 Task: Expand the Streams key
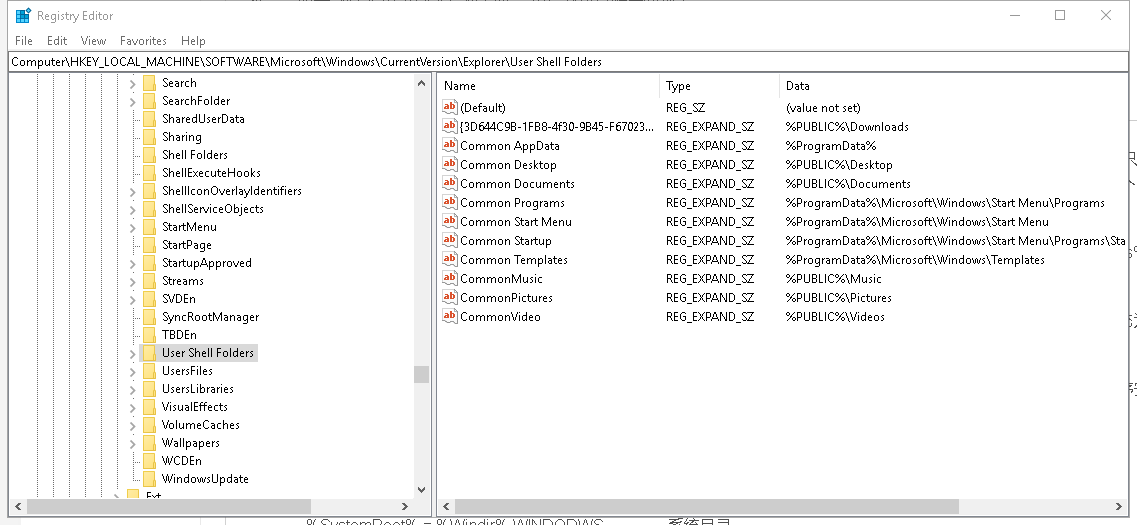pyautogui.click(x=132, y=281)
